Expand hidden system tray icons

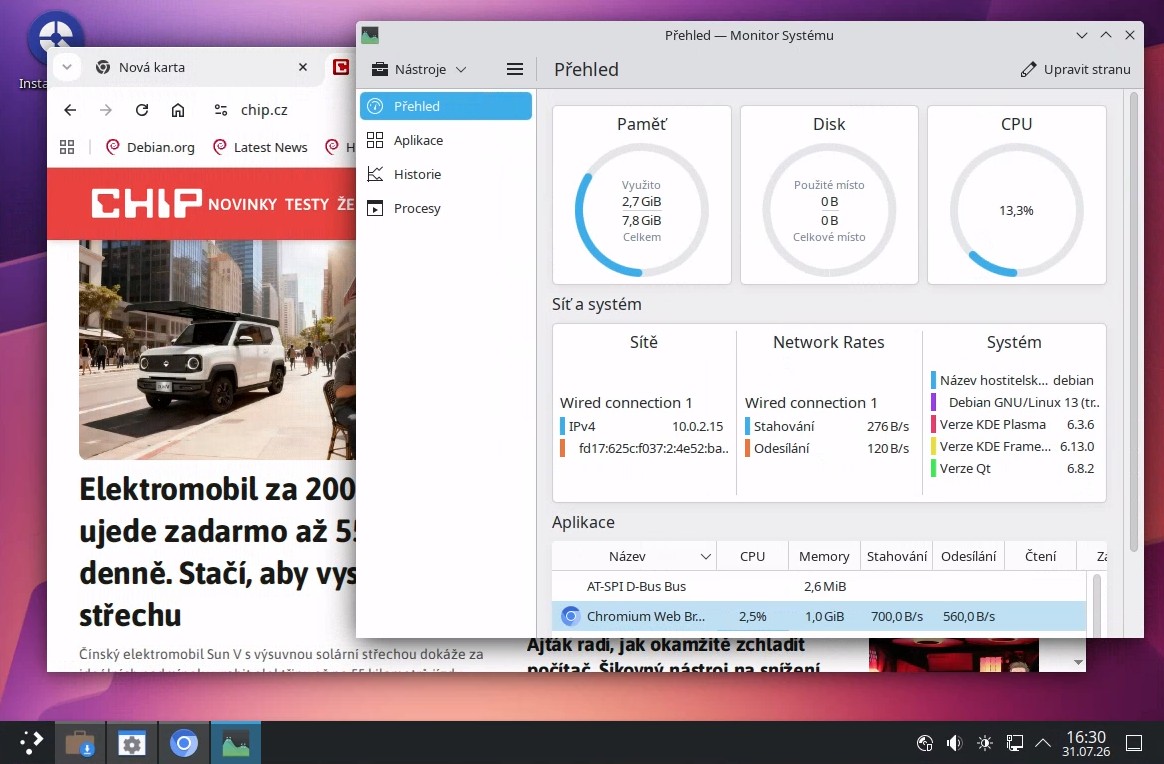pyautogui.click(x=1042, y=742)
